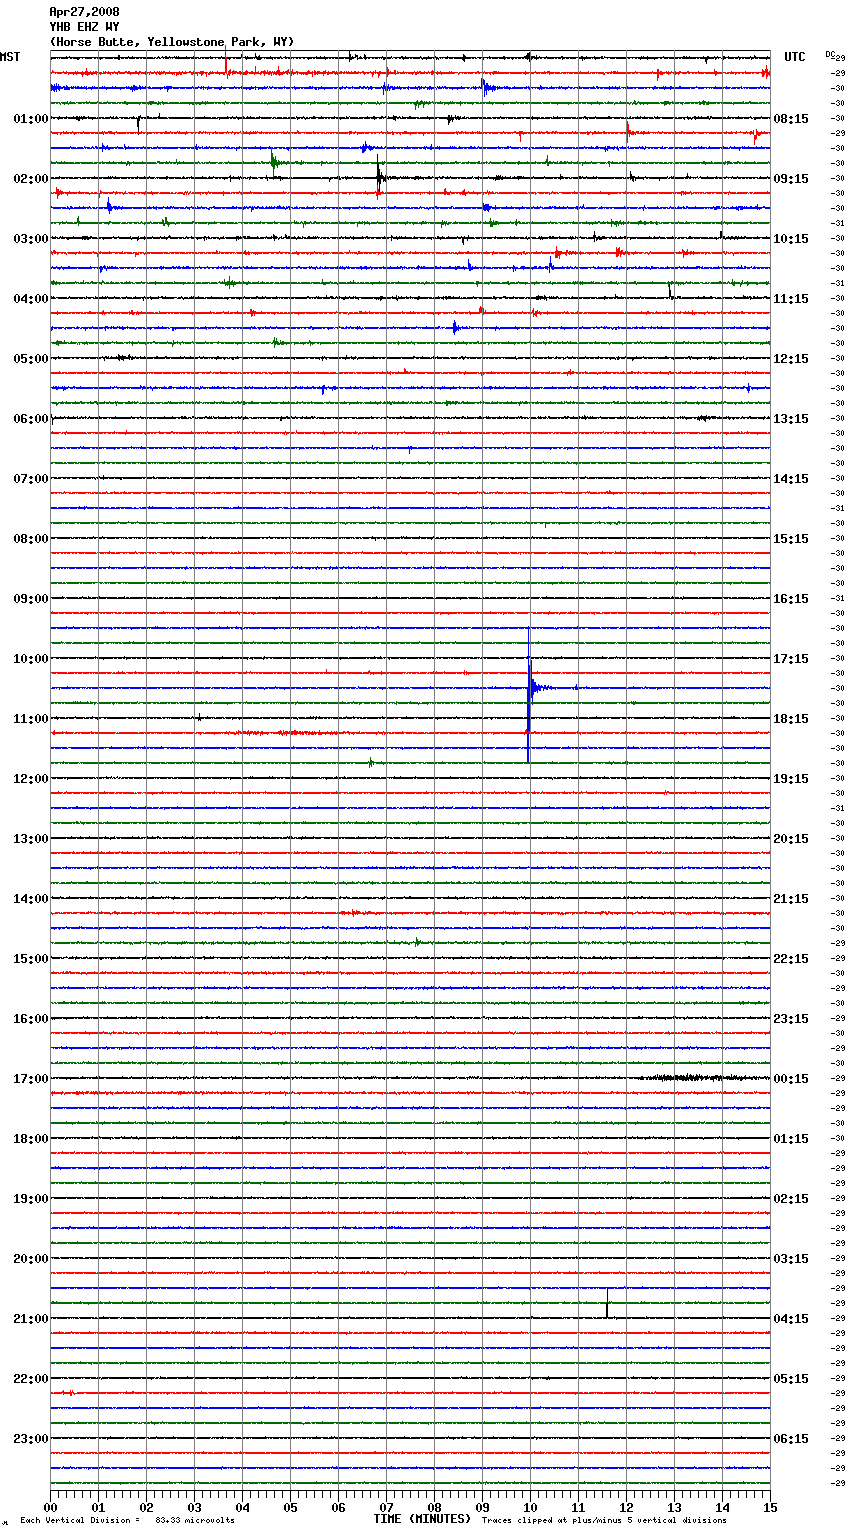The width and height of the screenshot is (850, 1534).
Task: Click the 17:15 UTC time label
Action: tap(791, 659)
